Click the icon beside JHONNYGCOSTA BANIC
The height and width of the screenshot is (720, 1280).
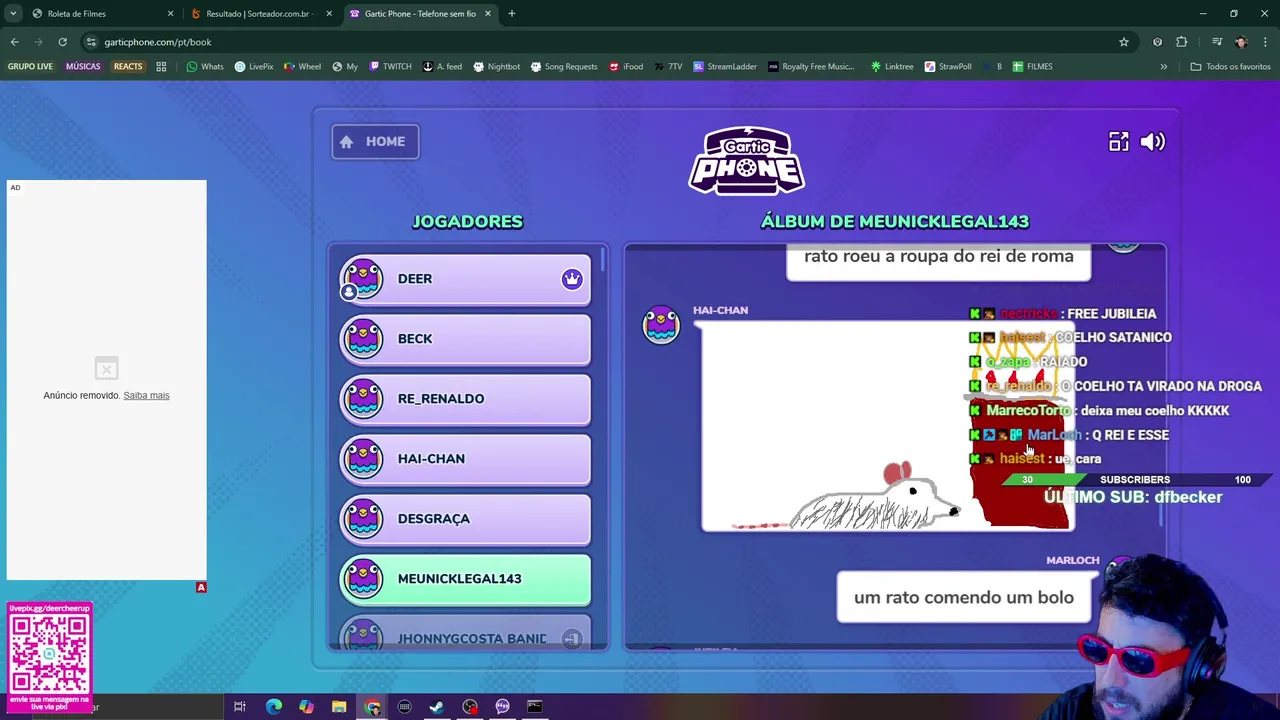coord(572,638)
